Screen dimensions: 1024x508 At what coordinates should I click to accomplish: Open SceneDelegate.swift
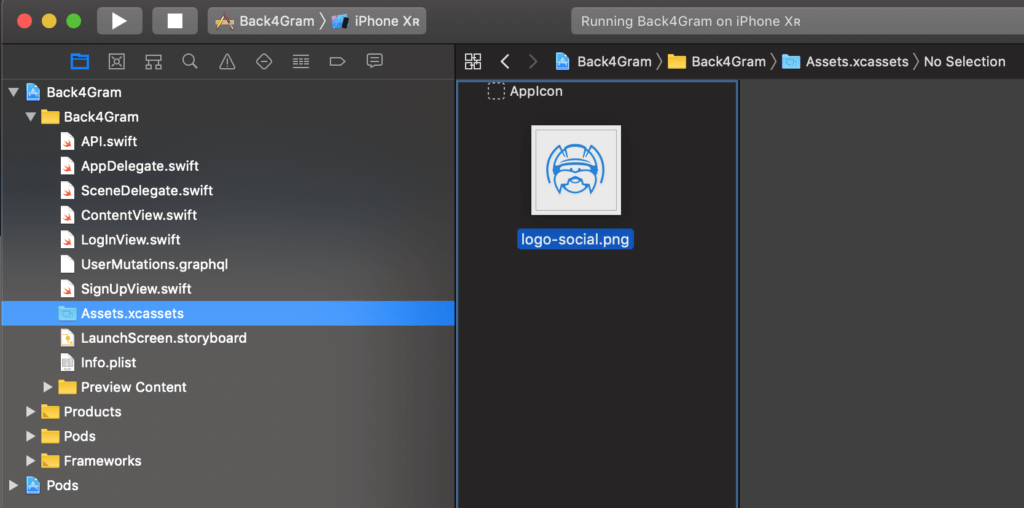(x=227, y=191)
